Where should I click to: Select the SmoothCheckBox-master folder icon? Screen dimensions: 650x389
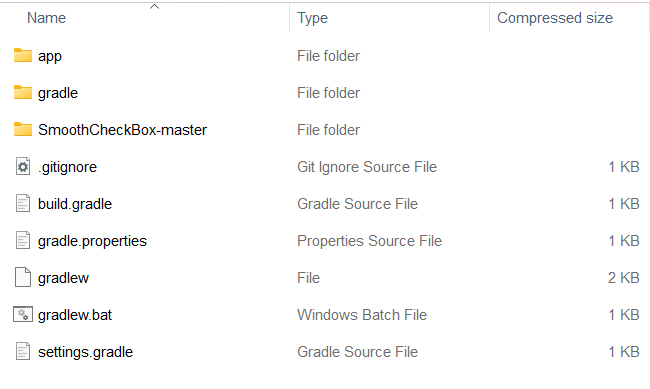tap(23, 129)
